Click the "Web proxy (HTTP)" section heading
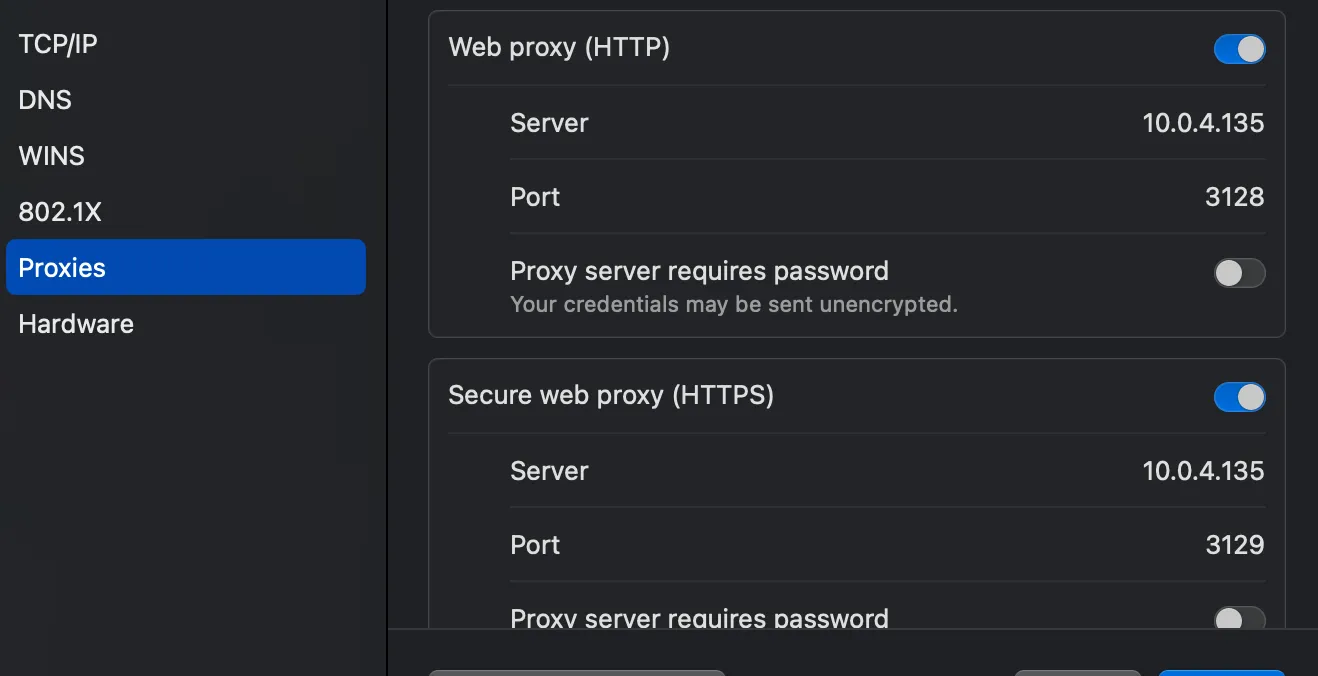Viewport: 1318px width, 676px height. [559, 47]
